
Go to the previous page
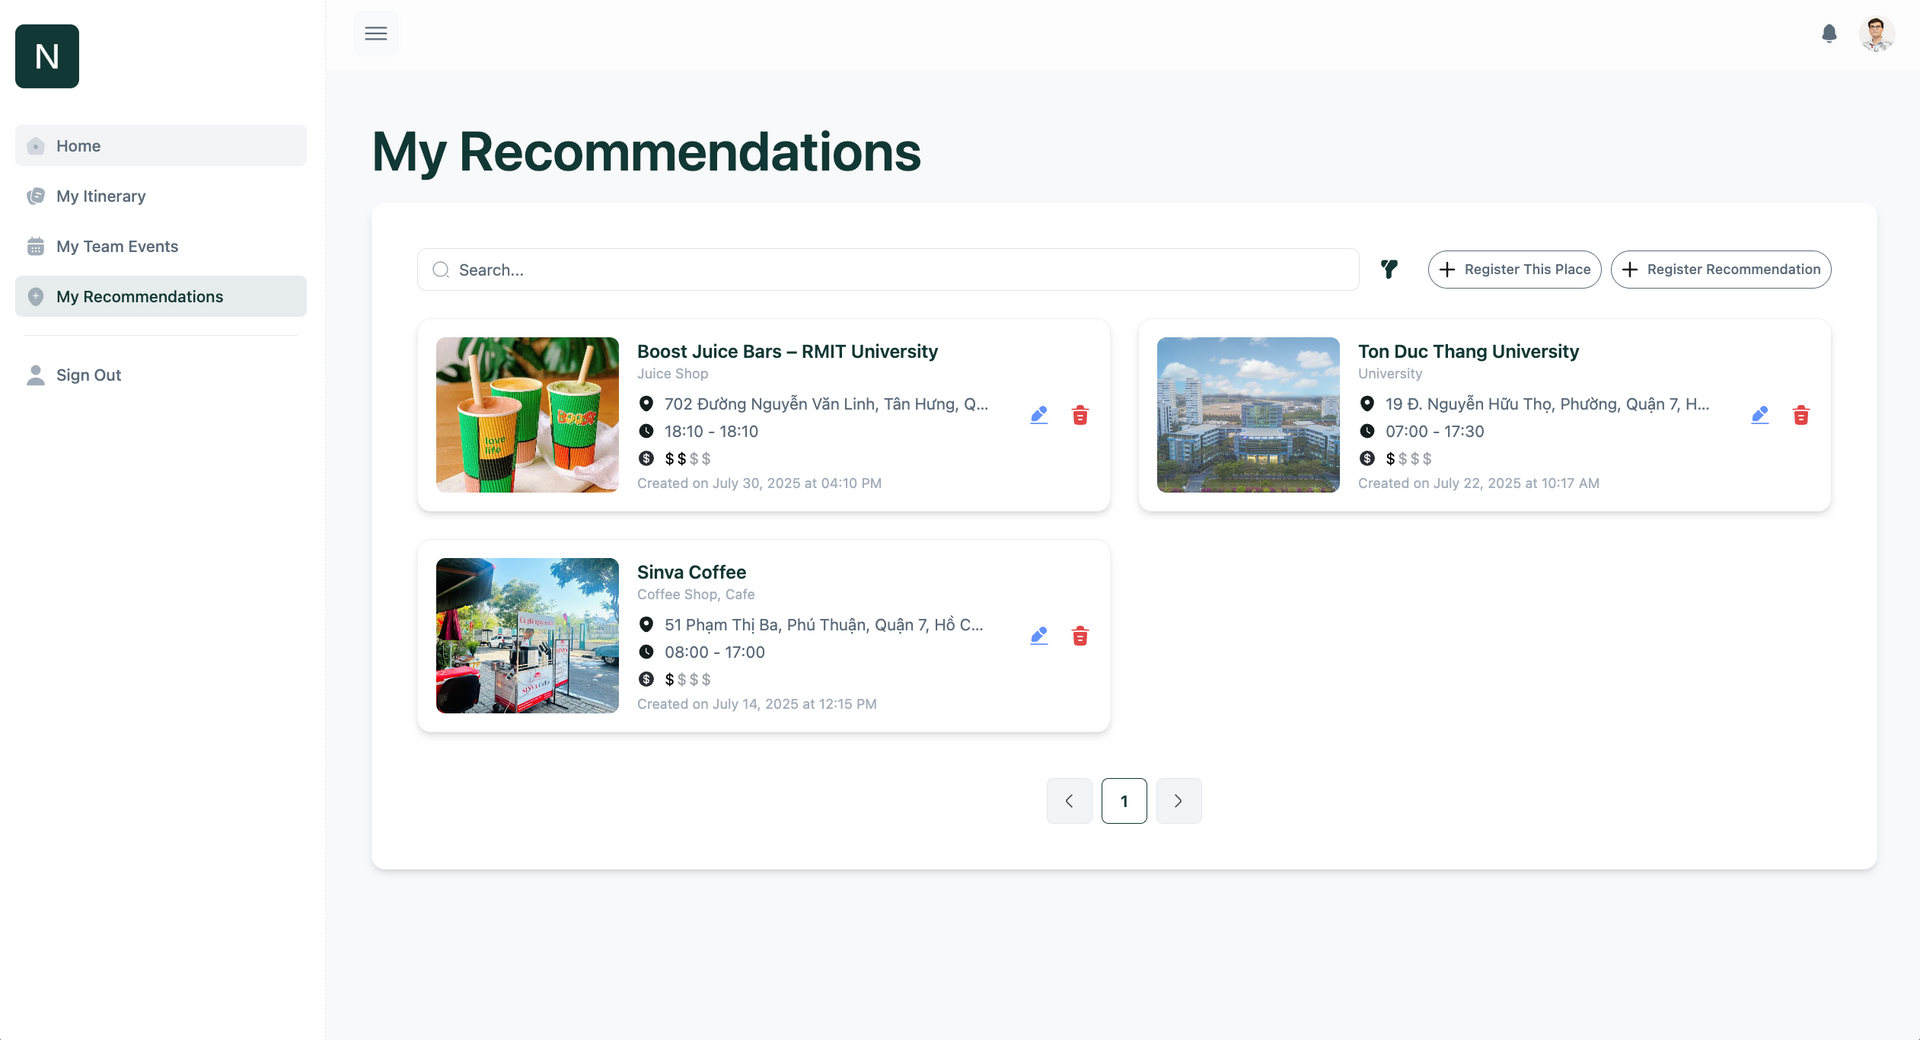point(1069,801)
